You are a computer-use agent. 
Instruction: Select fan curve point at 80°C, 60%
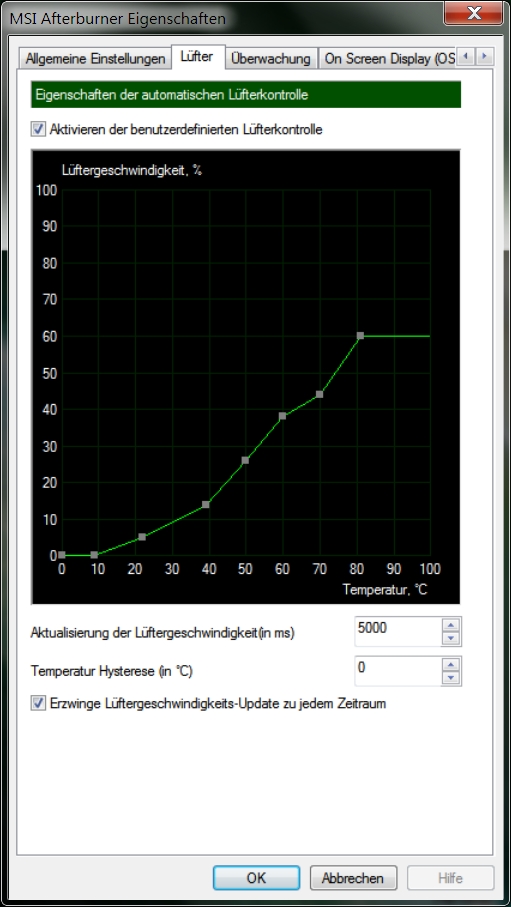pyautogui.click(x=360, y=335)
